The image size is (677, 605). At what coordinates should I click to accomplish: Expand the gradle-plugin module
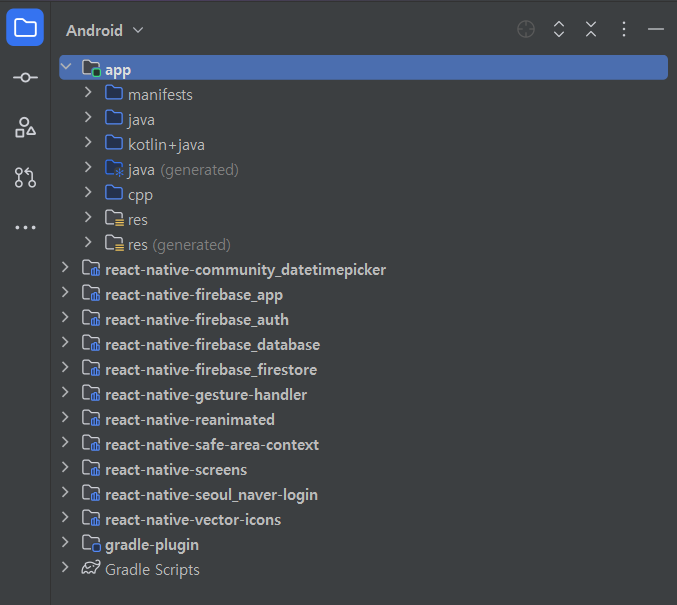click(x=65, y=542)
